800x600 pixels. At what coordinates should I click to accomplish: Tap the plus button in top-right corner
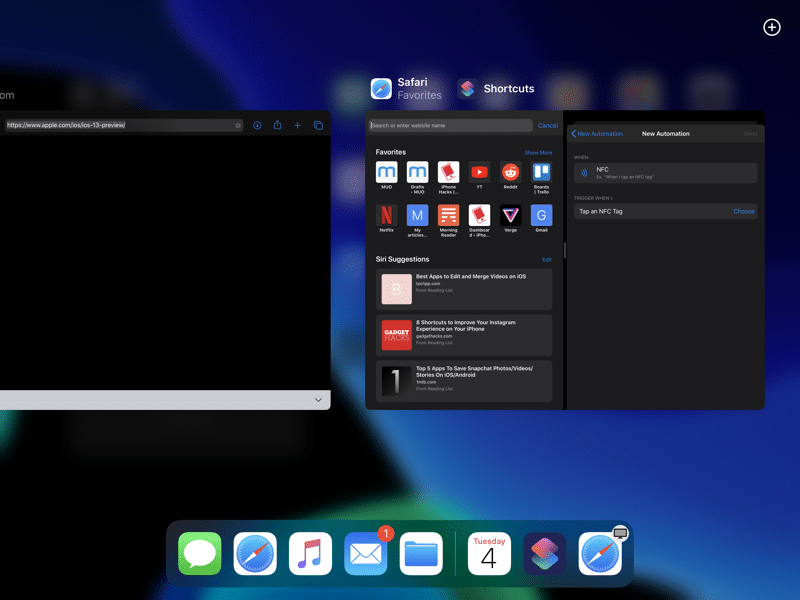click(771, 27)
